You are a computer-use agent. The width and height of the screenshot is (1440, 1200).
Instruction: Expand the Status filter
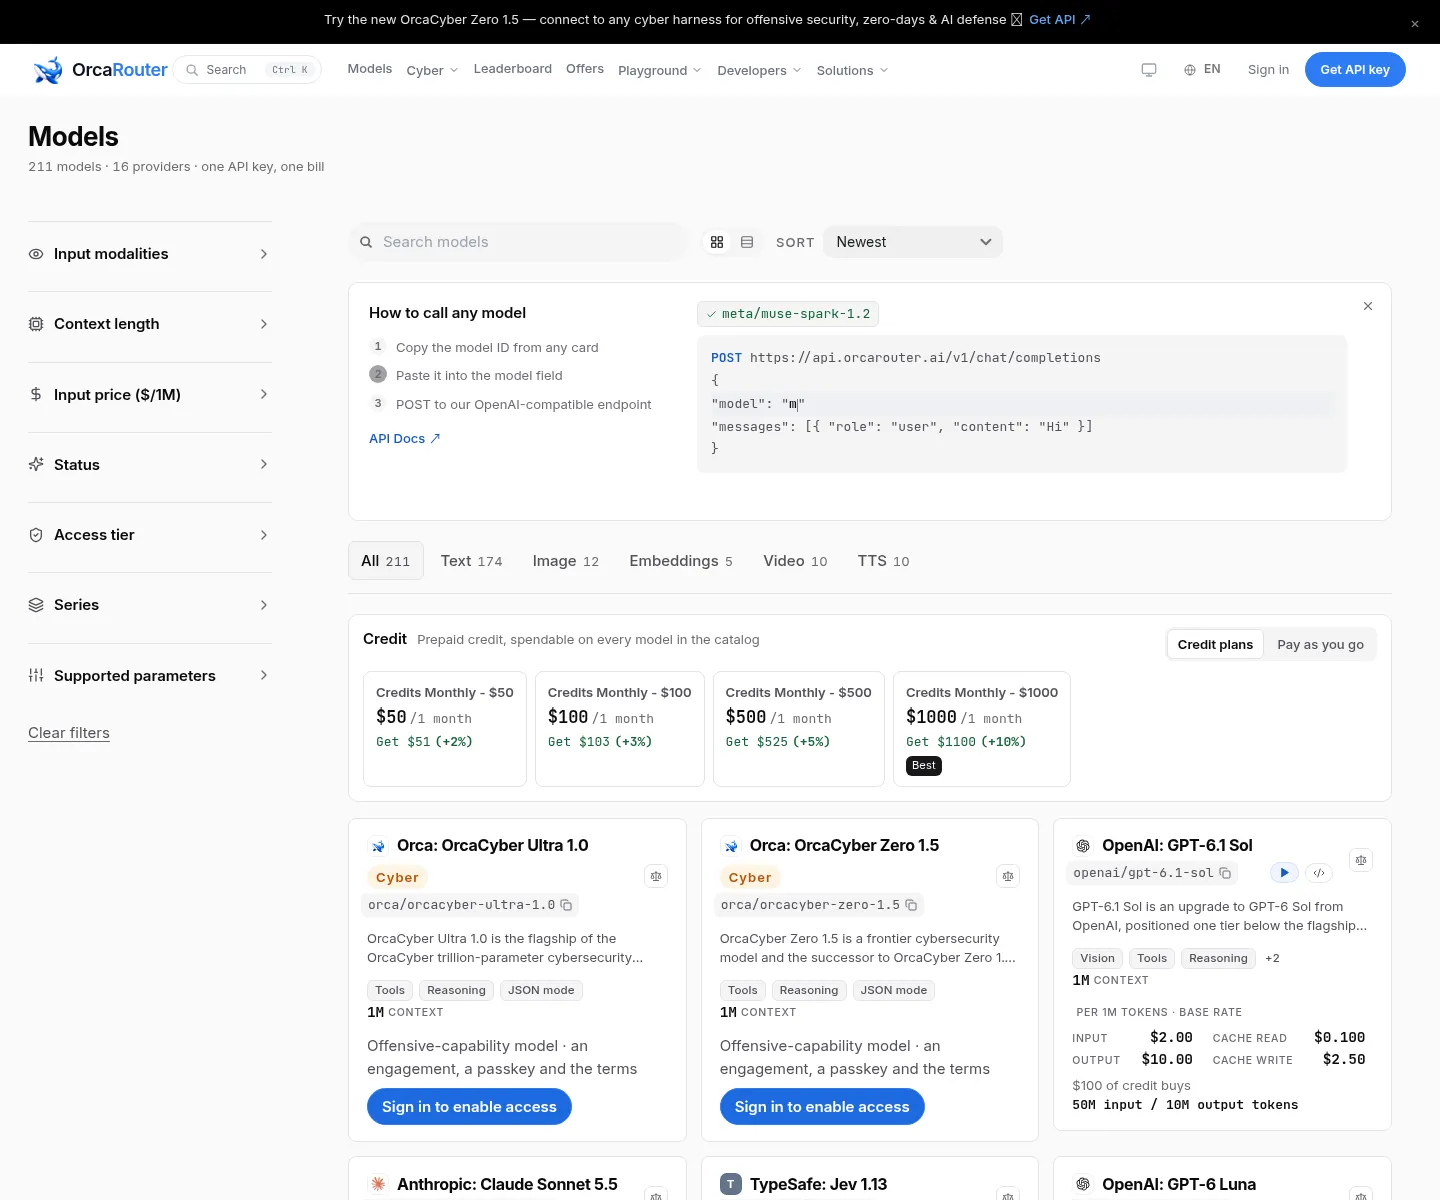(150, 465)
